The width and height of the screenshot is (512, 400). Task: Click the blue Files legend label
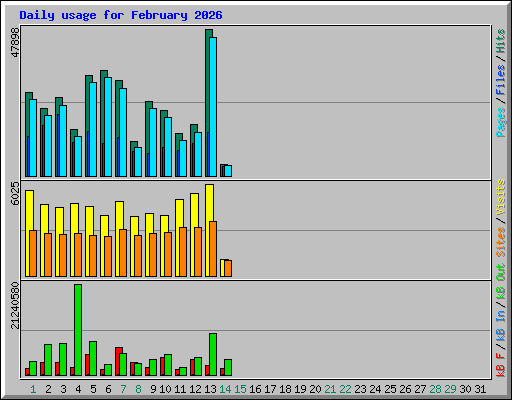pyautogui.click(x=501, y=80)
